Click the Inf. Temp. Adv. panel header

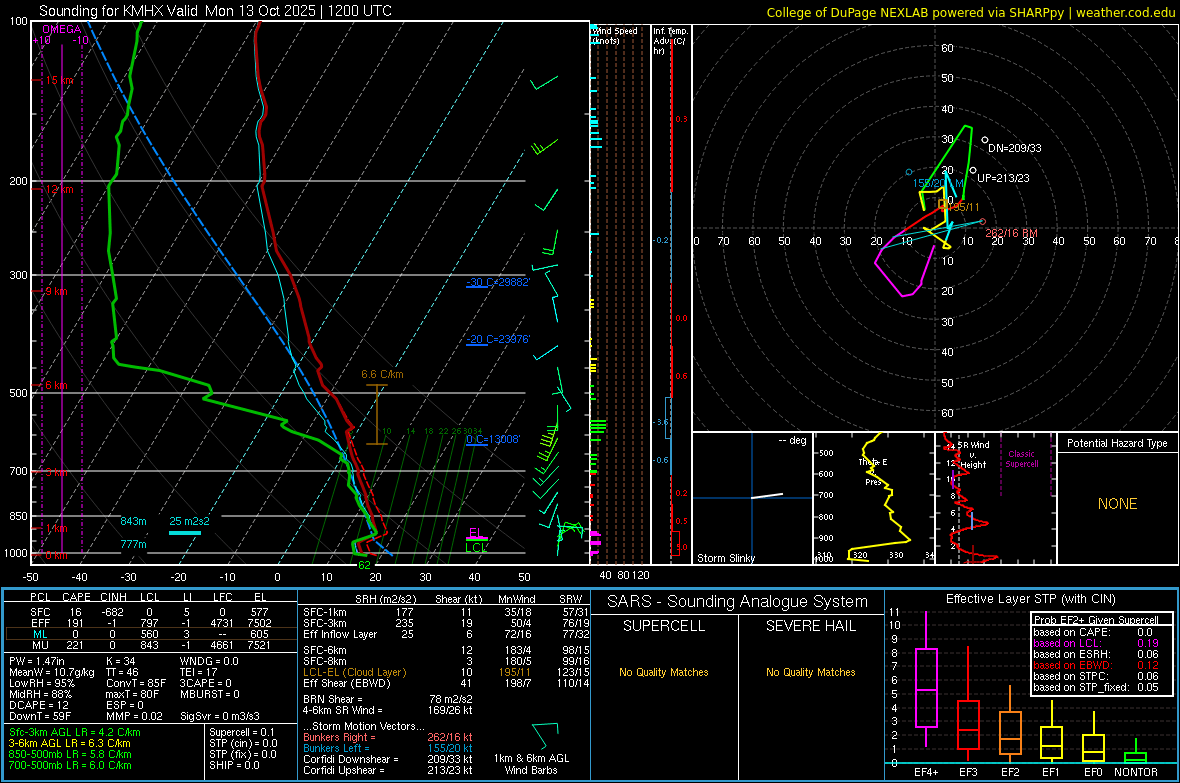click(x=670, y=41)
